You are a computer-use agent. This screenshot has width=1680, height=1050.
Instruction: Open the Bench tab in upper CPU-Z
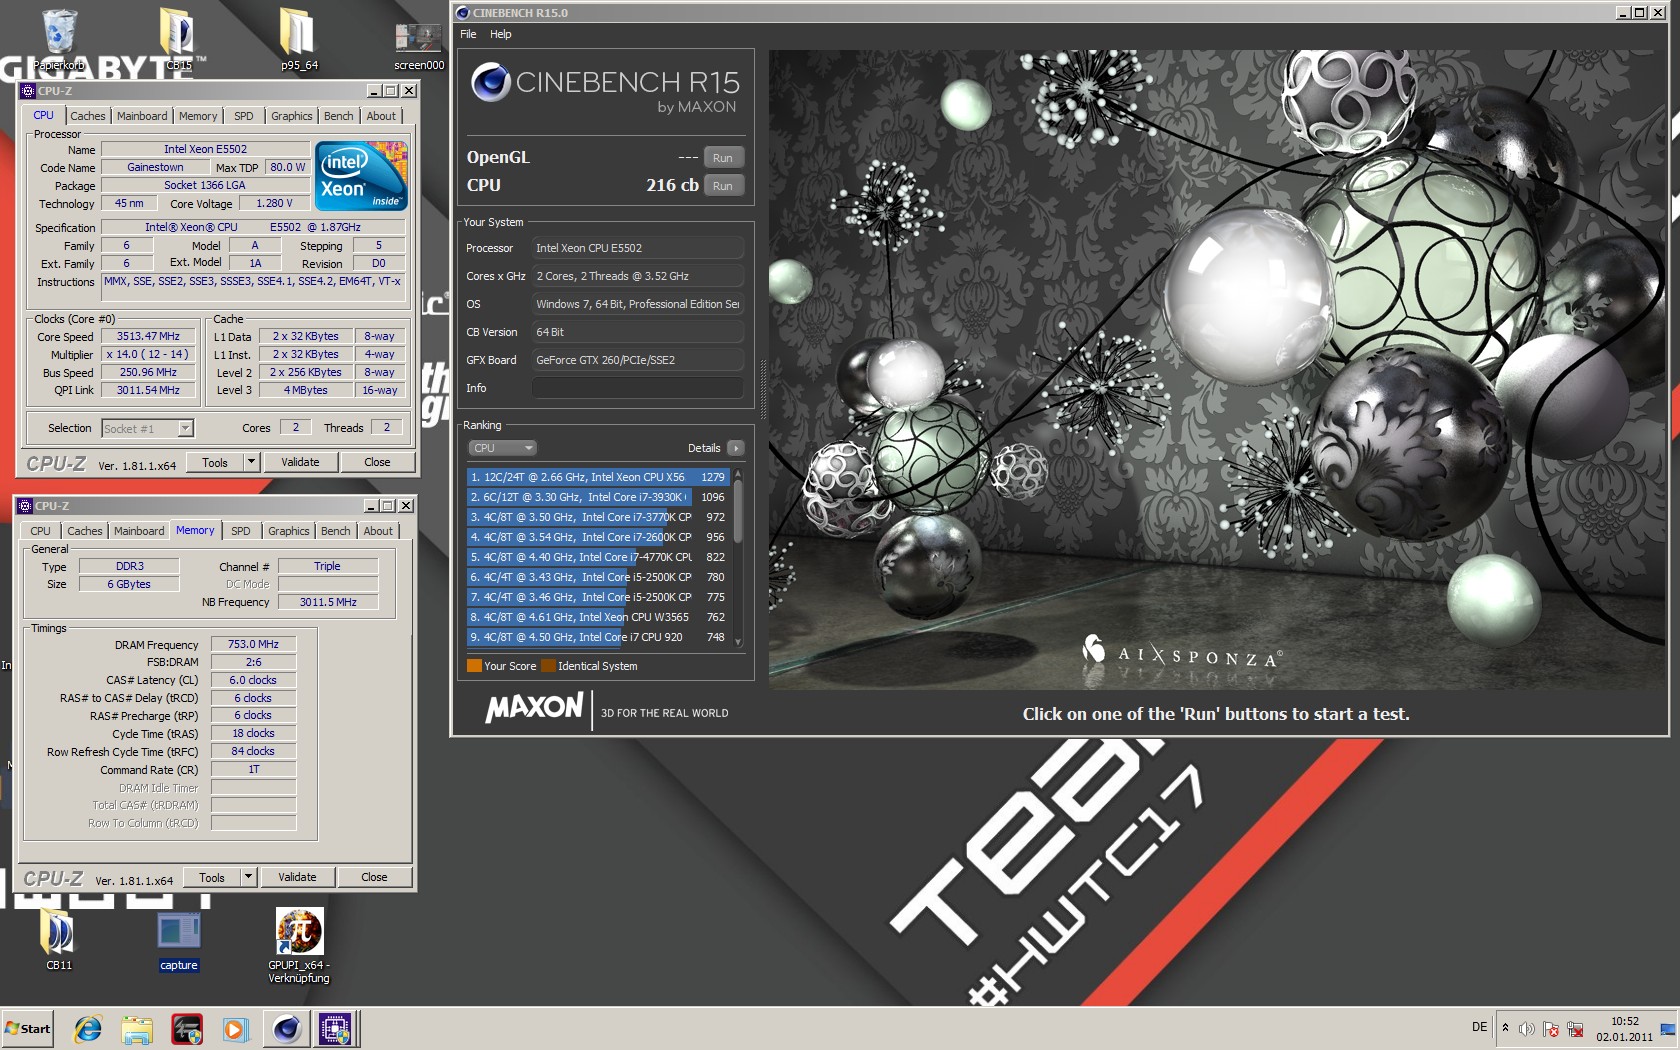point(338,116)
